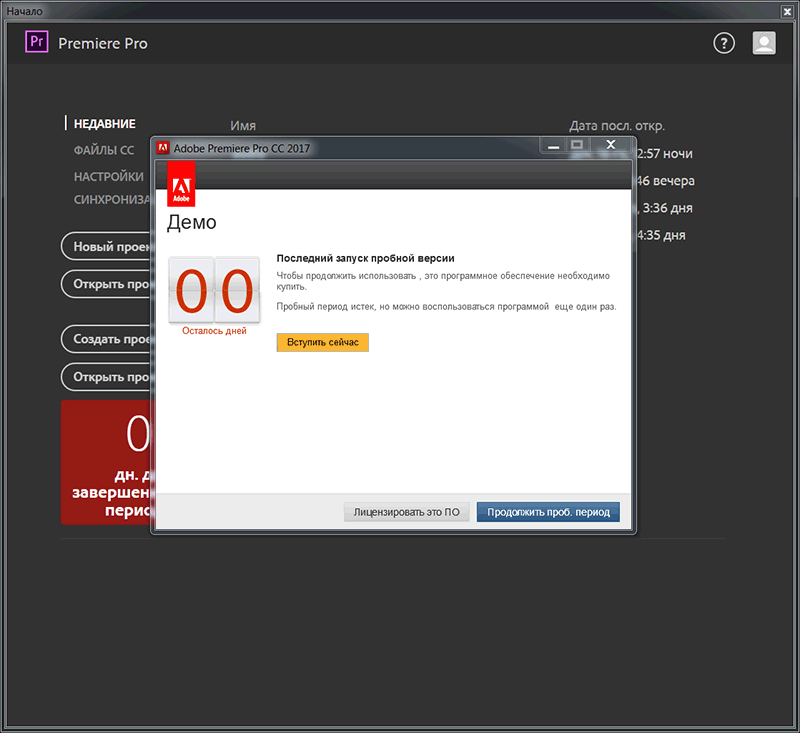This screenshot has height=733, width=800.
Task: Select the СИНХРОНИЗАЦИЯ tab
Action: [x=112, y=200]
